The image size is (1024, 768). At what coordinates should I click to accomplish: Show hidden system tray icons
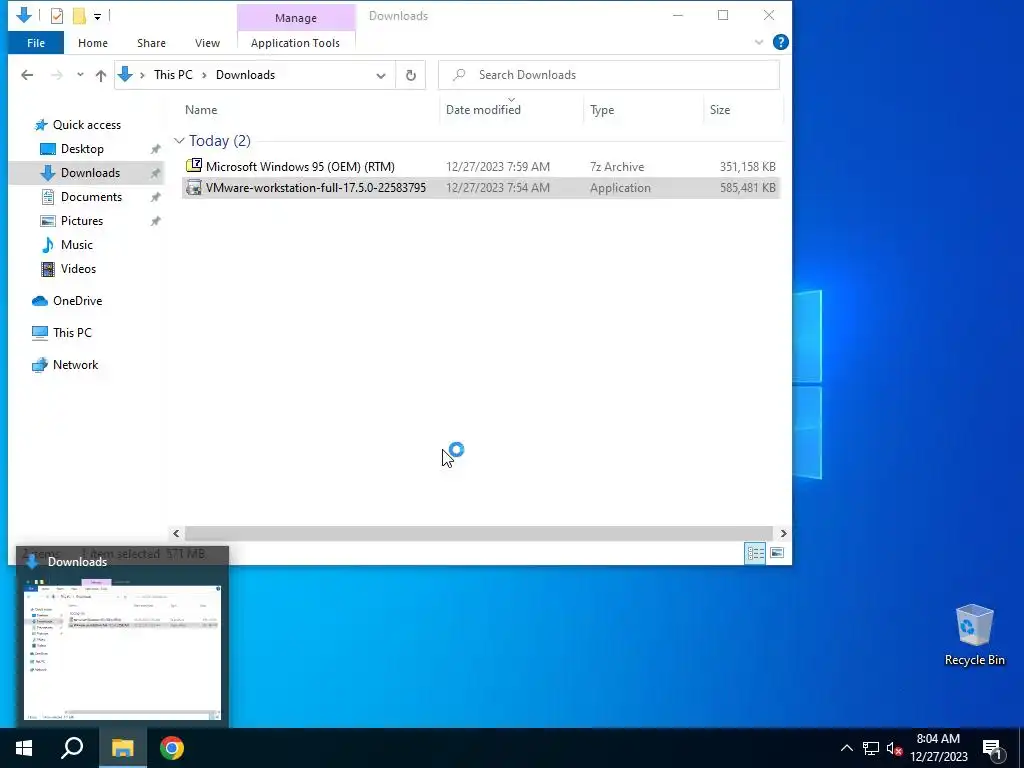(846, 748)
